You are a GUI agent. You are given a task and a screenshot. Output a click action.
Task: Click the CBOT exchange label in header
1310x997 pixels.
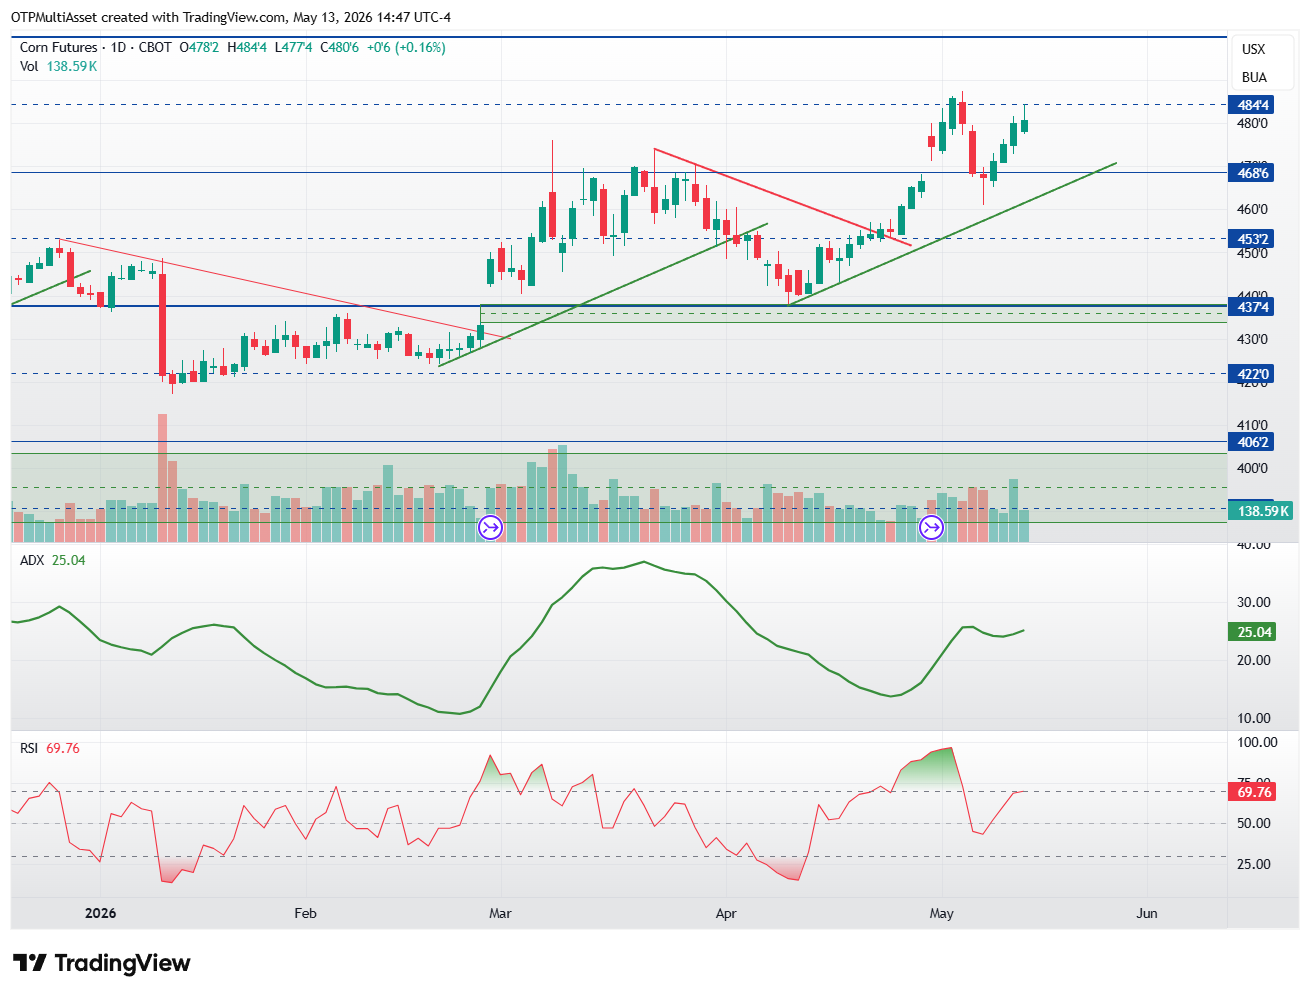coord(155,47)
